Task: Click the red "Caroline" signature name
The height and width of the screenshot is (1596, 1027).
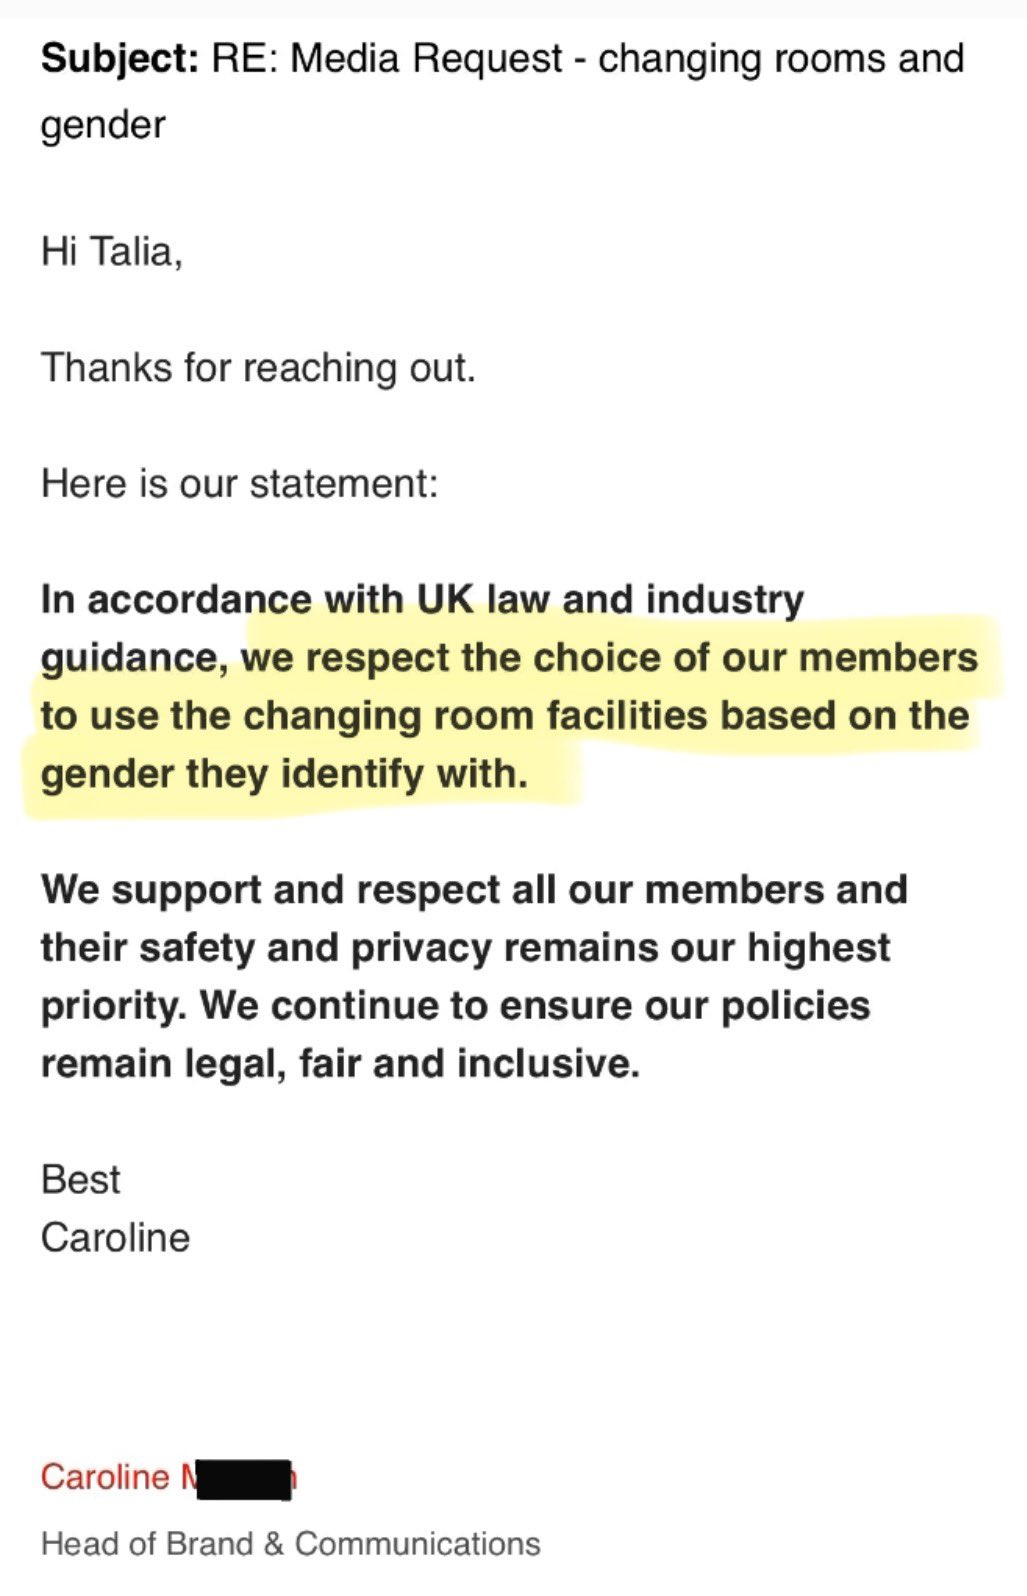Action: 105,1477
